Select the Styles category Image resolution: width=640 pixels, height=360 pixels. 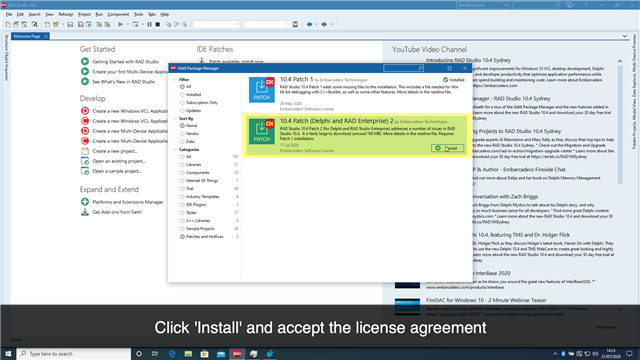(182, 213)
